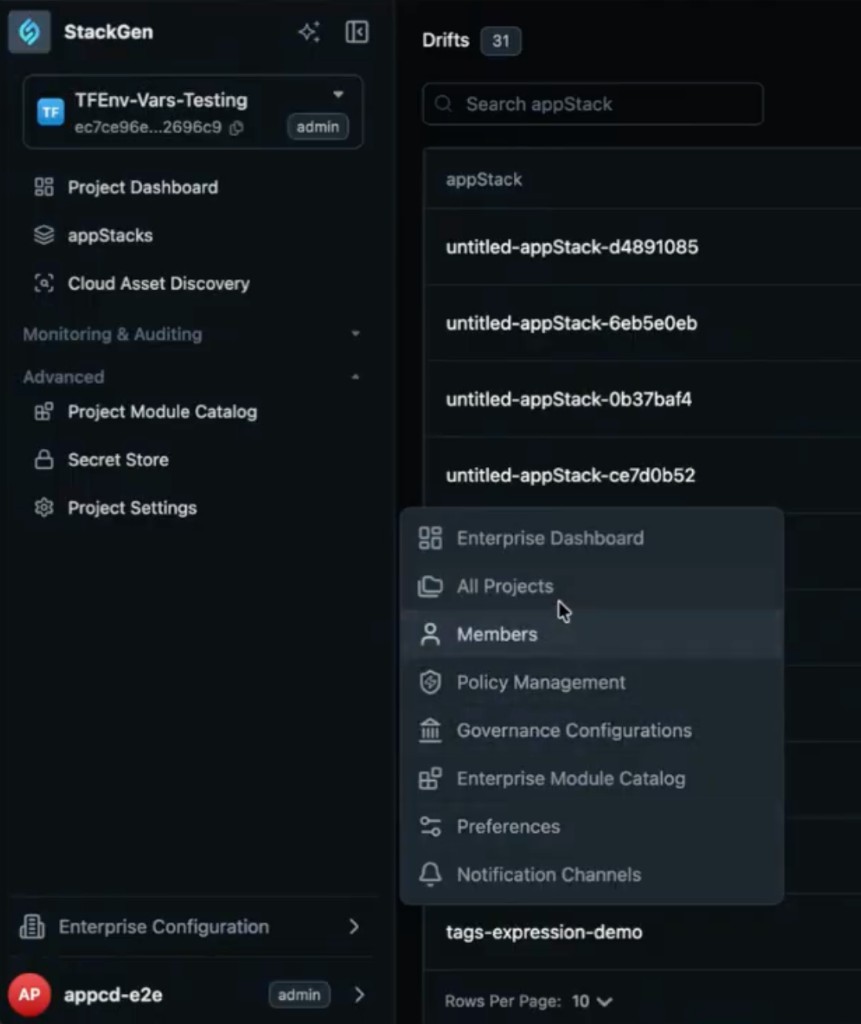
Task: Expand the Monitoring & Auditing section
Action: click(x=355, y=334)
